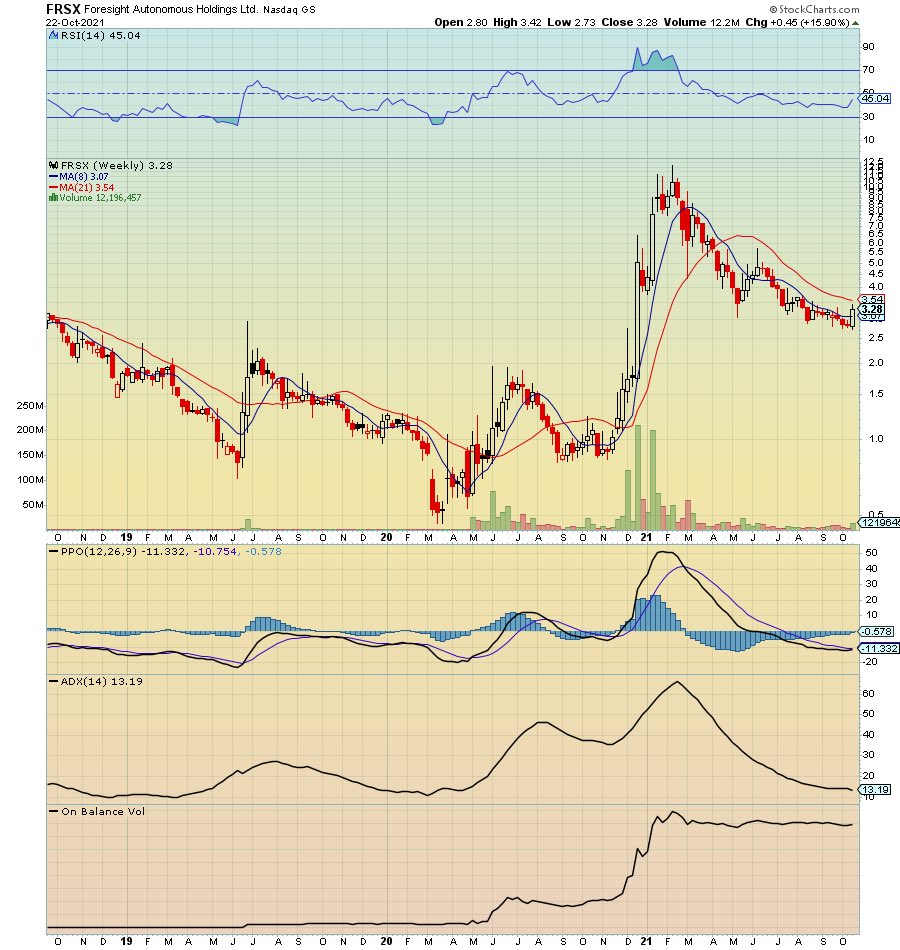Click the MA(21) 3.54 legend entry
This screenshot has width=900, height=950.
pyautogui.click(x=87, y=188)
